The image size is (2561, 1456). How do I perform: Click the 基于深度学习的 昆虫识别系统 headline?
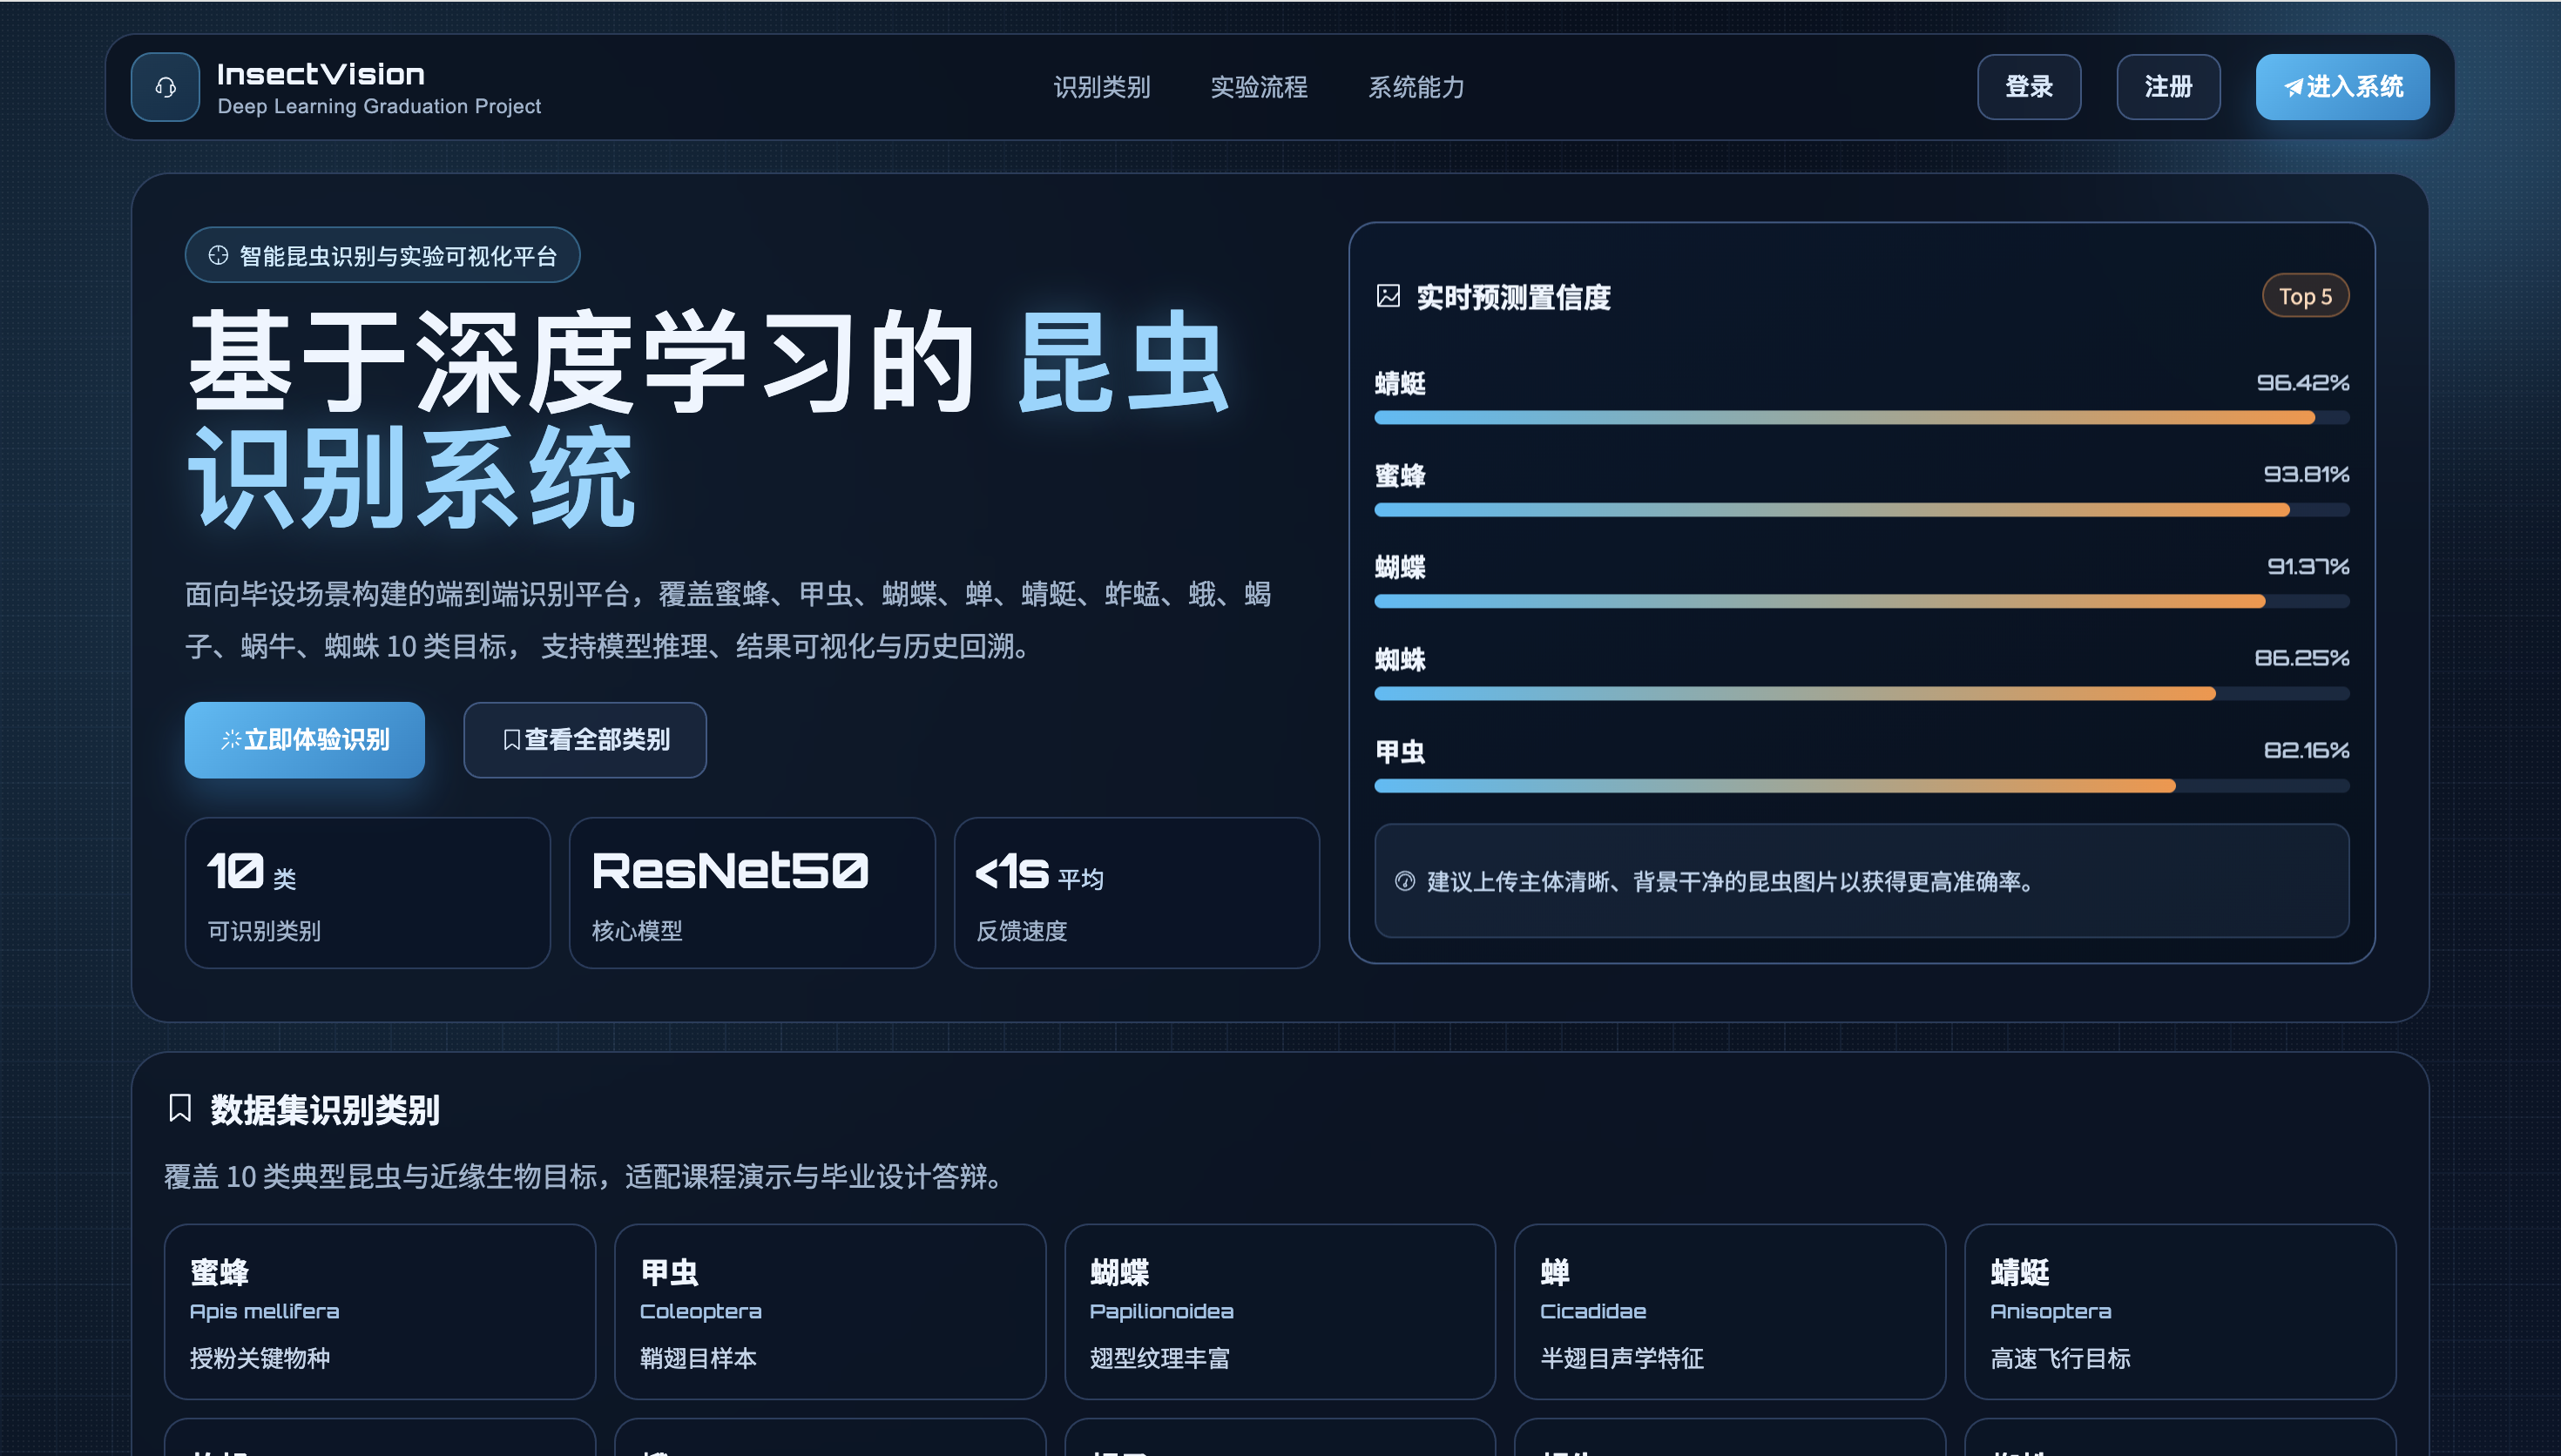(710, 418)
